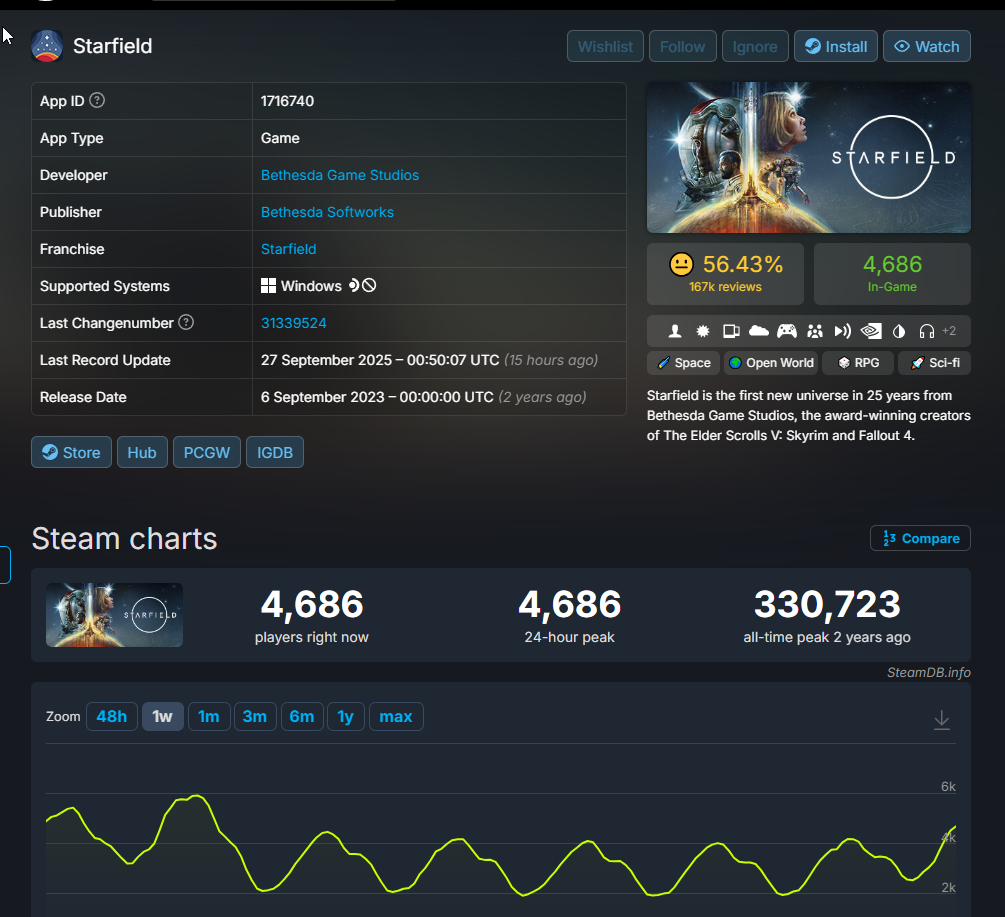This screenshot has height=917, width=1005.
Task: Select the Steam trading cards icon
Action: 731,331
